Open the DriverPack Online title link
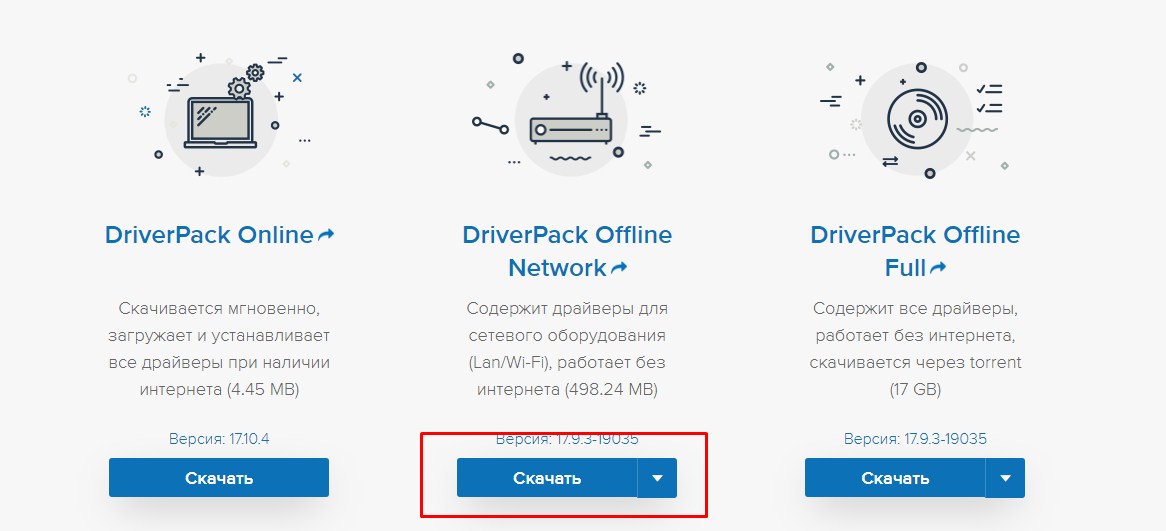The height and width of the screenshot is (531, 1166). click(x=210, y=235)
